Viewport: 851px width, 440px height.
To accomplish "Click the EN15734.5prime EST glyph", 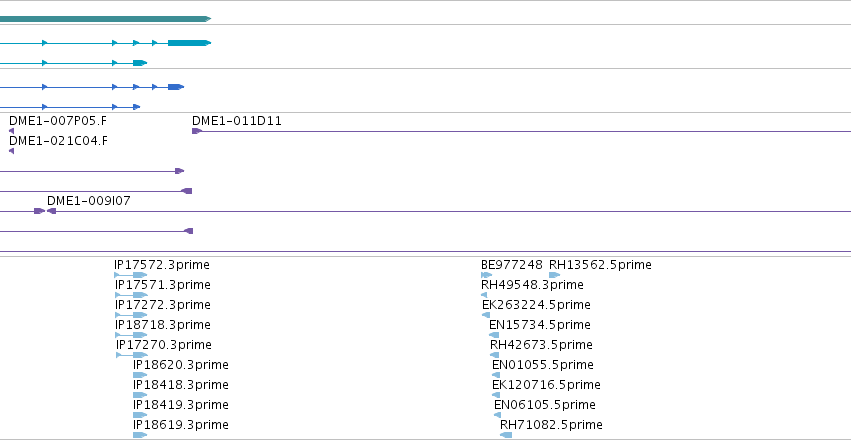I will tap(494, 335).
